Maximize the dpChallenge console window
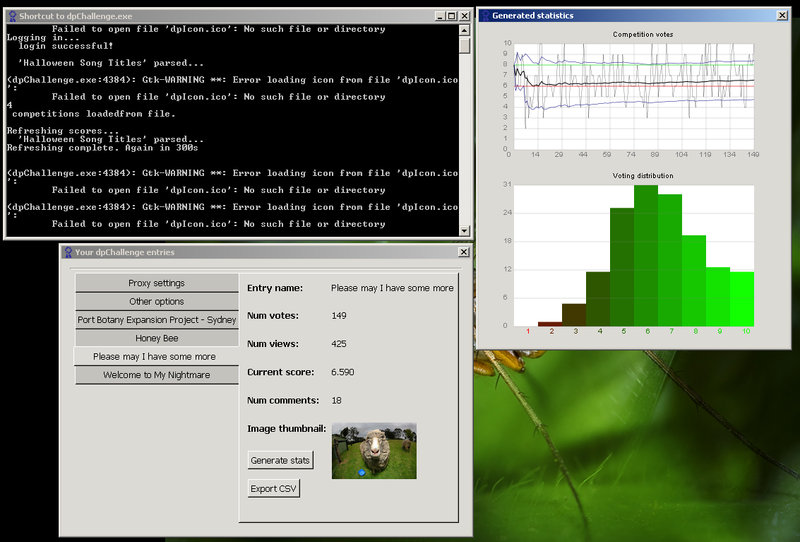This screenshot has width=800, height=542. 452,16
